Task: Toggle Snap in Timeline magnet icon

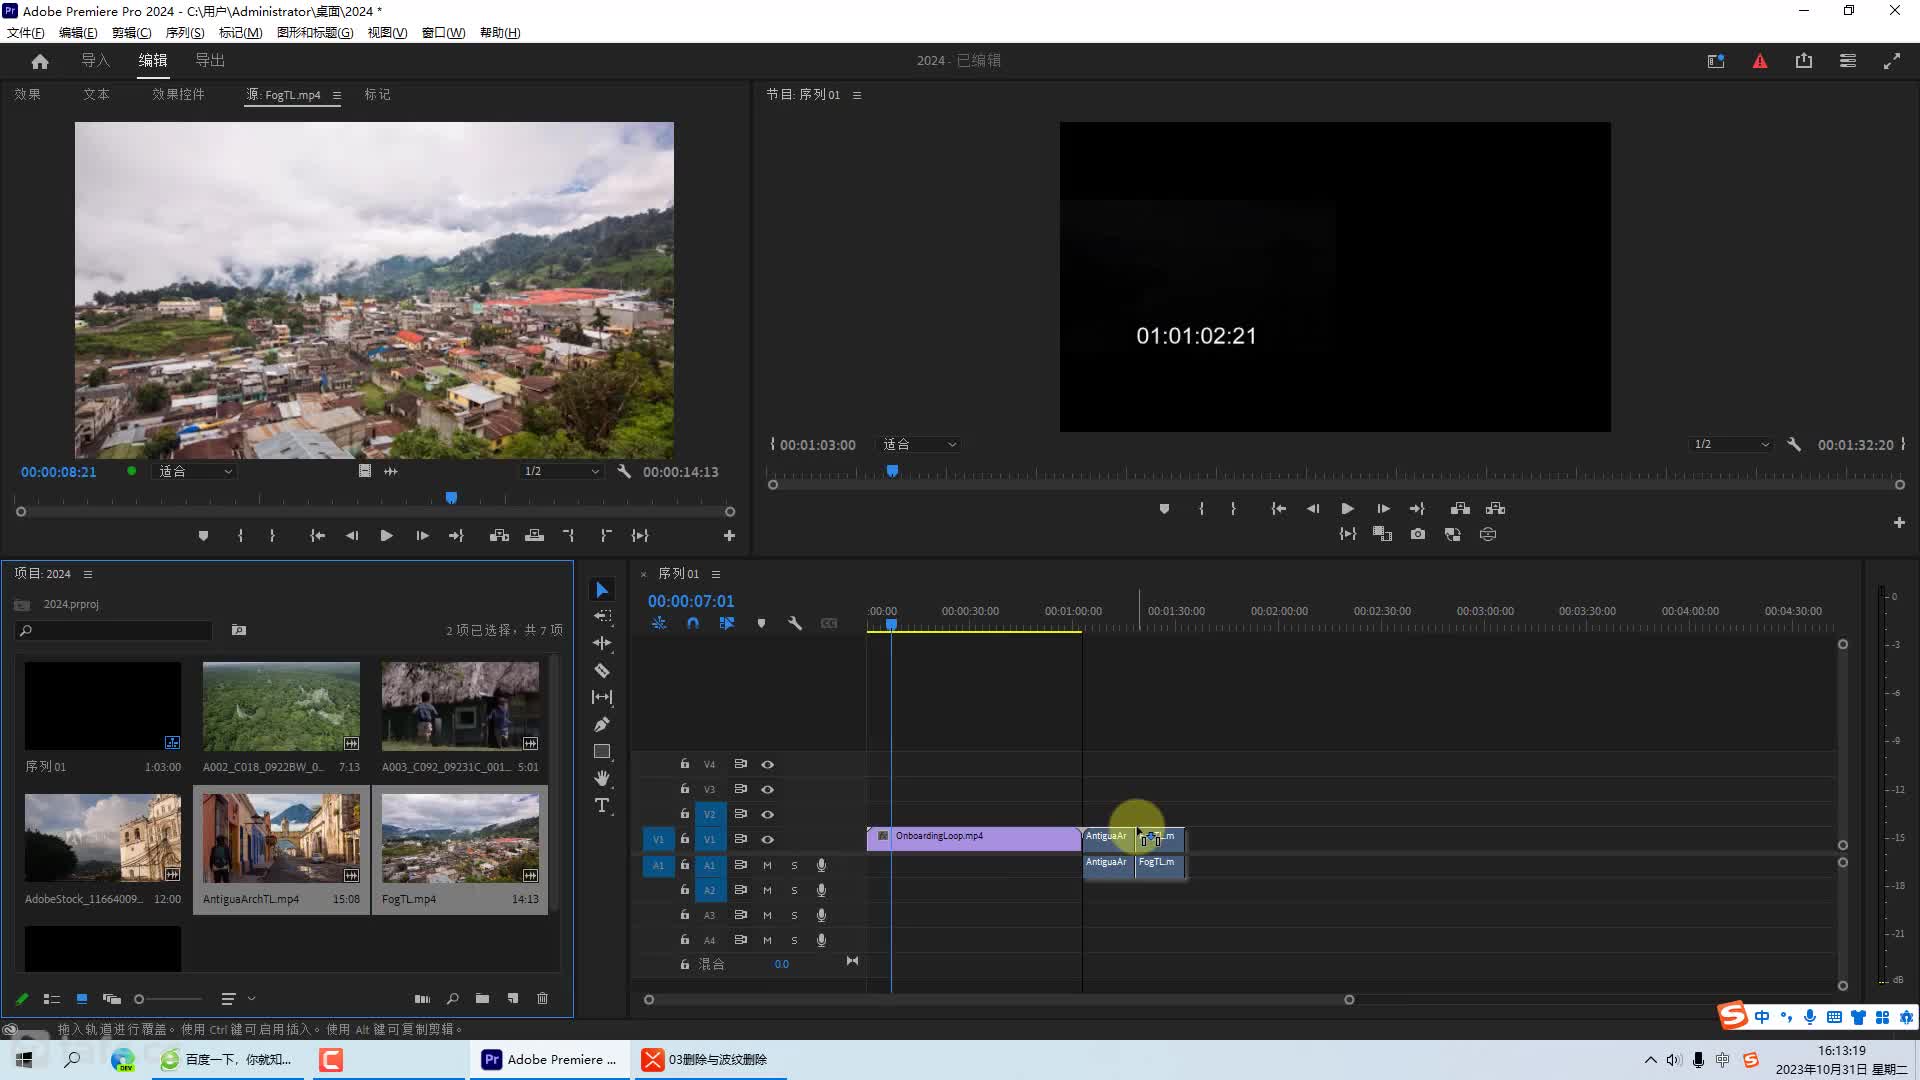Action: point(693,623)
